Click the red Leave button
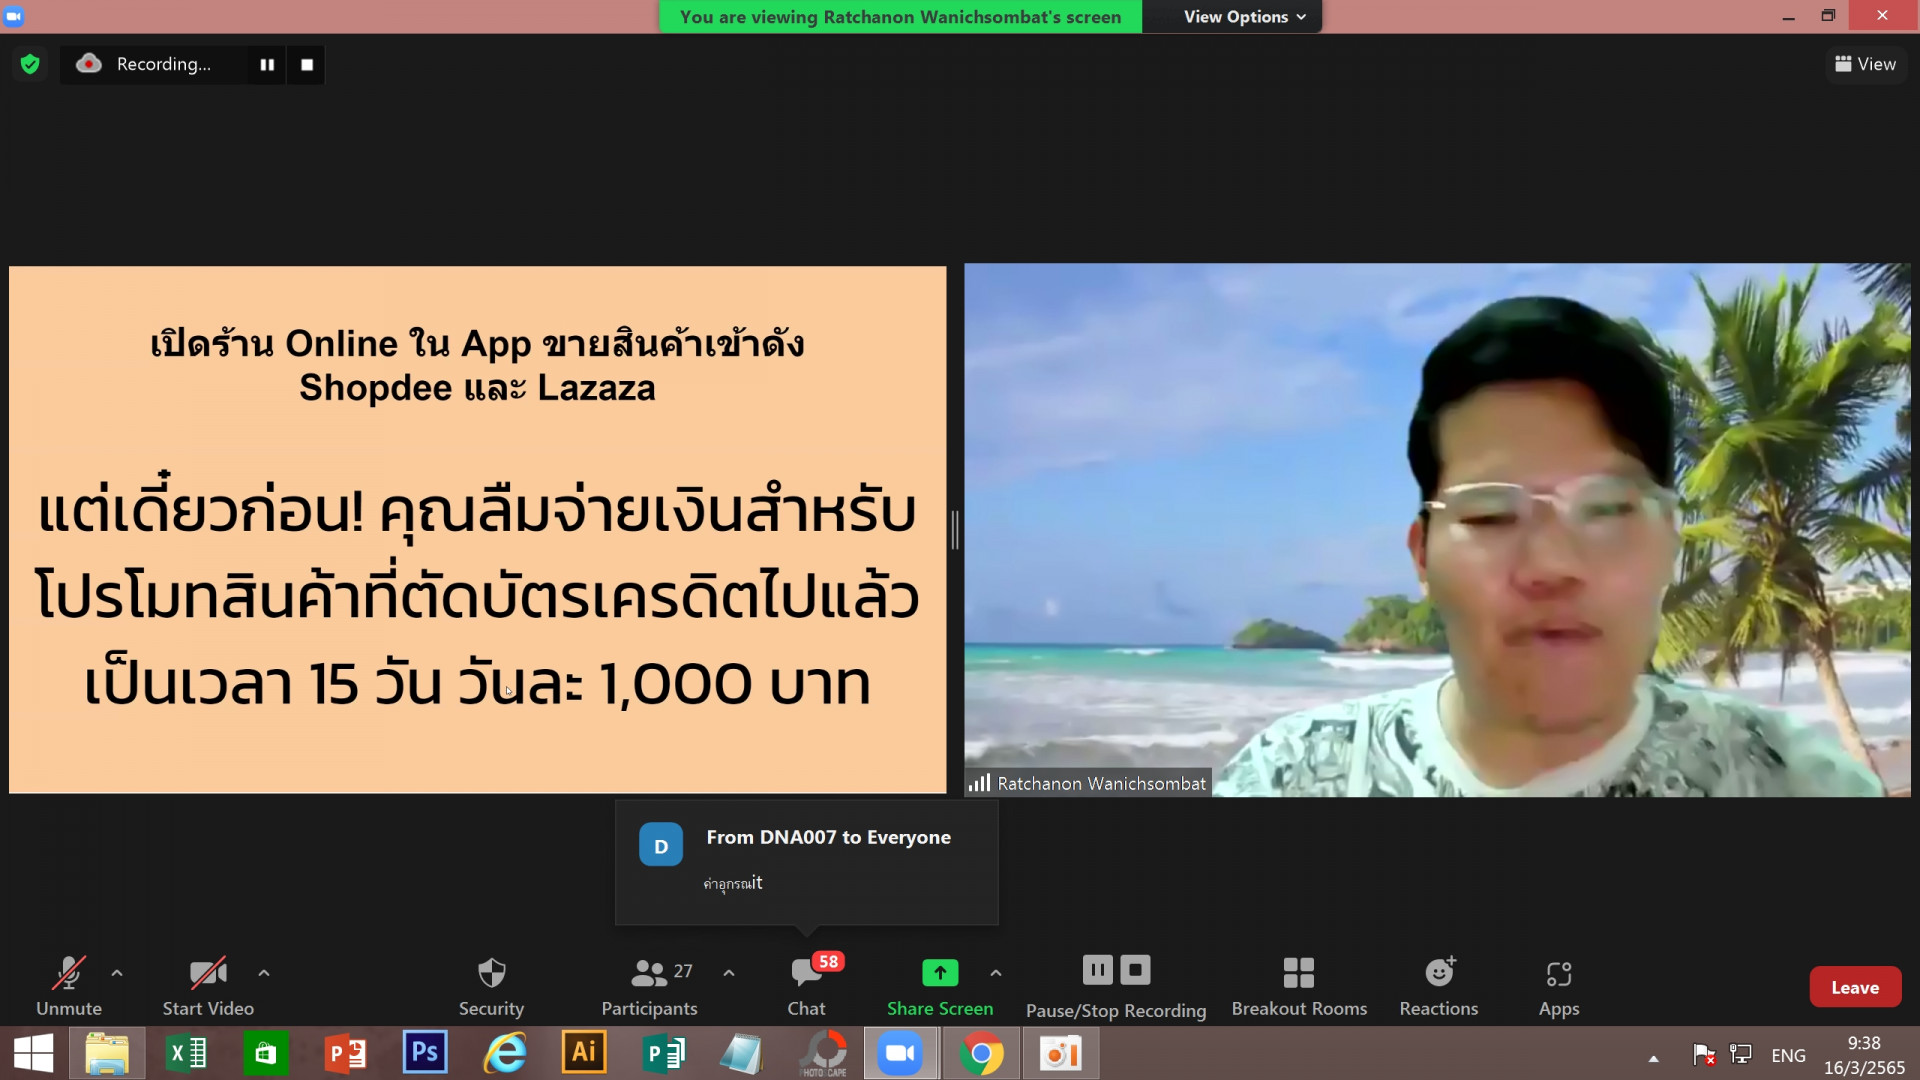This screenshot has height=1080, width=1920. 1855,987
